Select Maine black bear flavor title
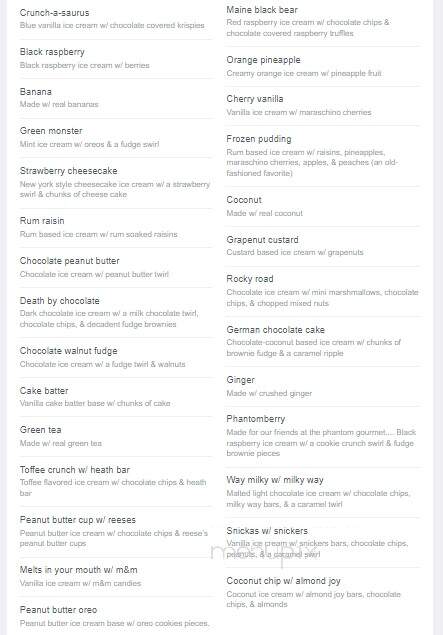The height and width of the screenshot is (635, 443). (x=262, y=10)
